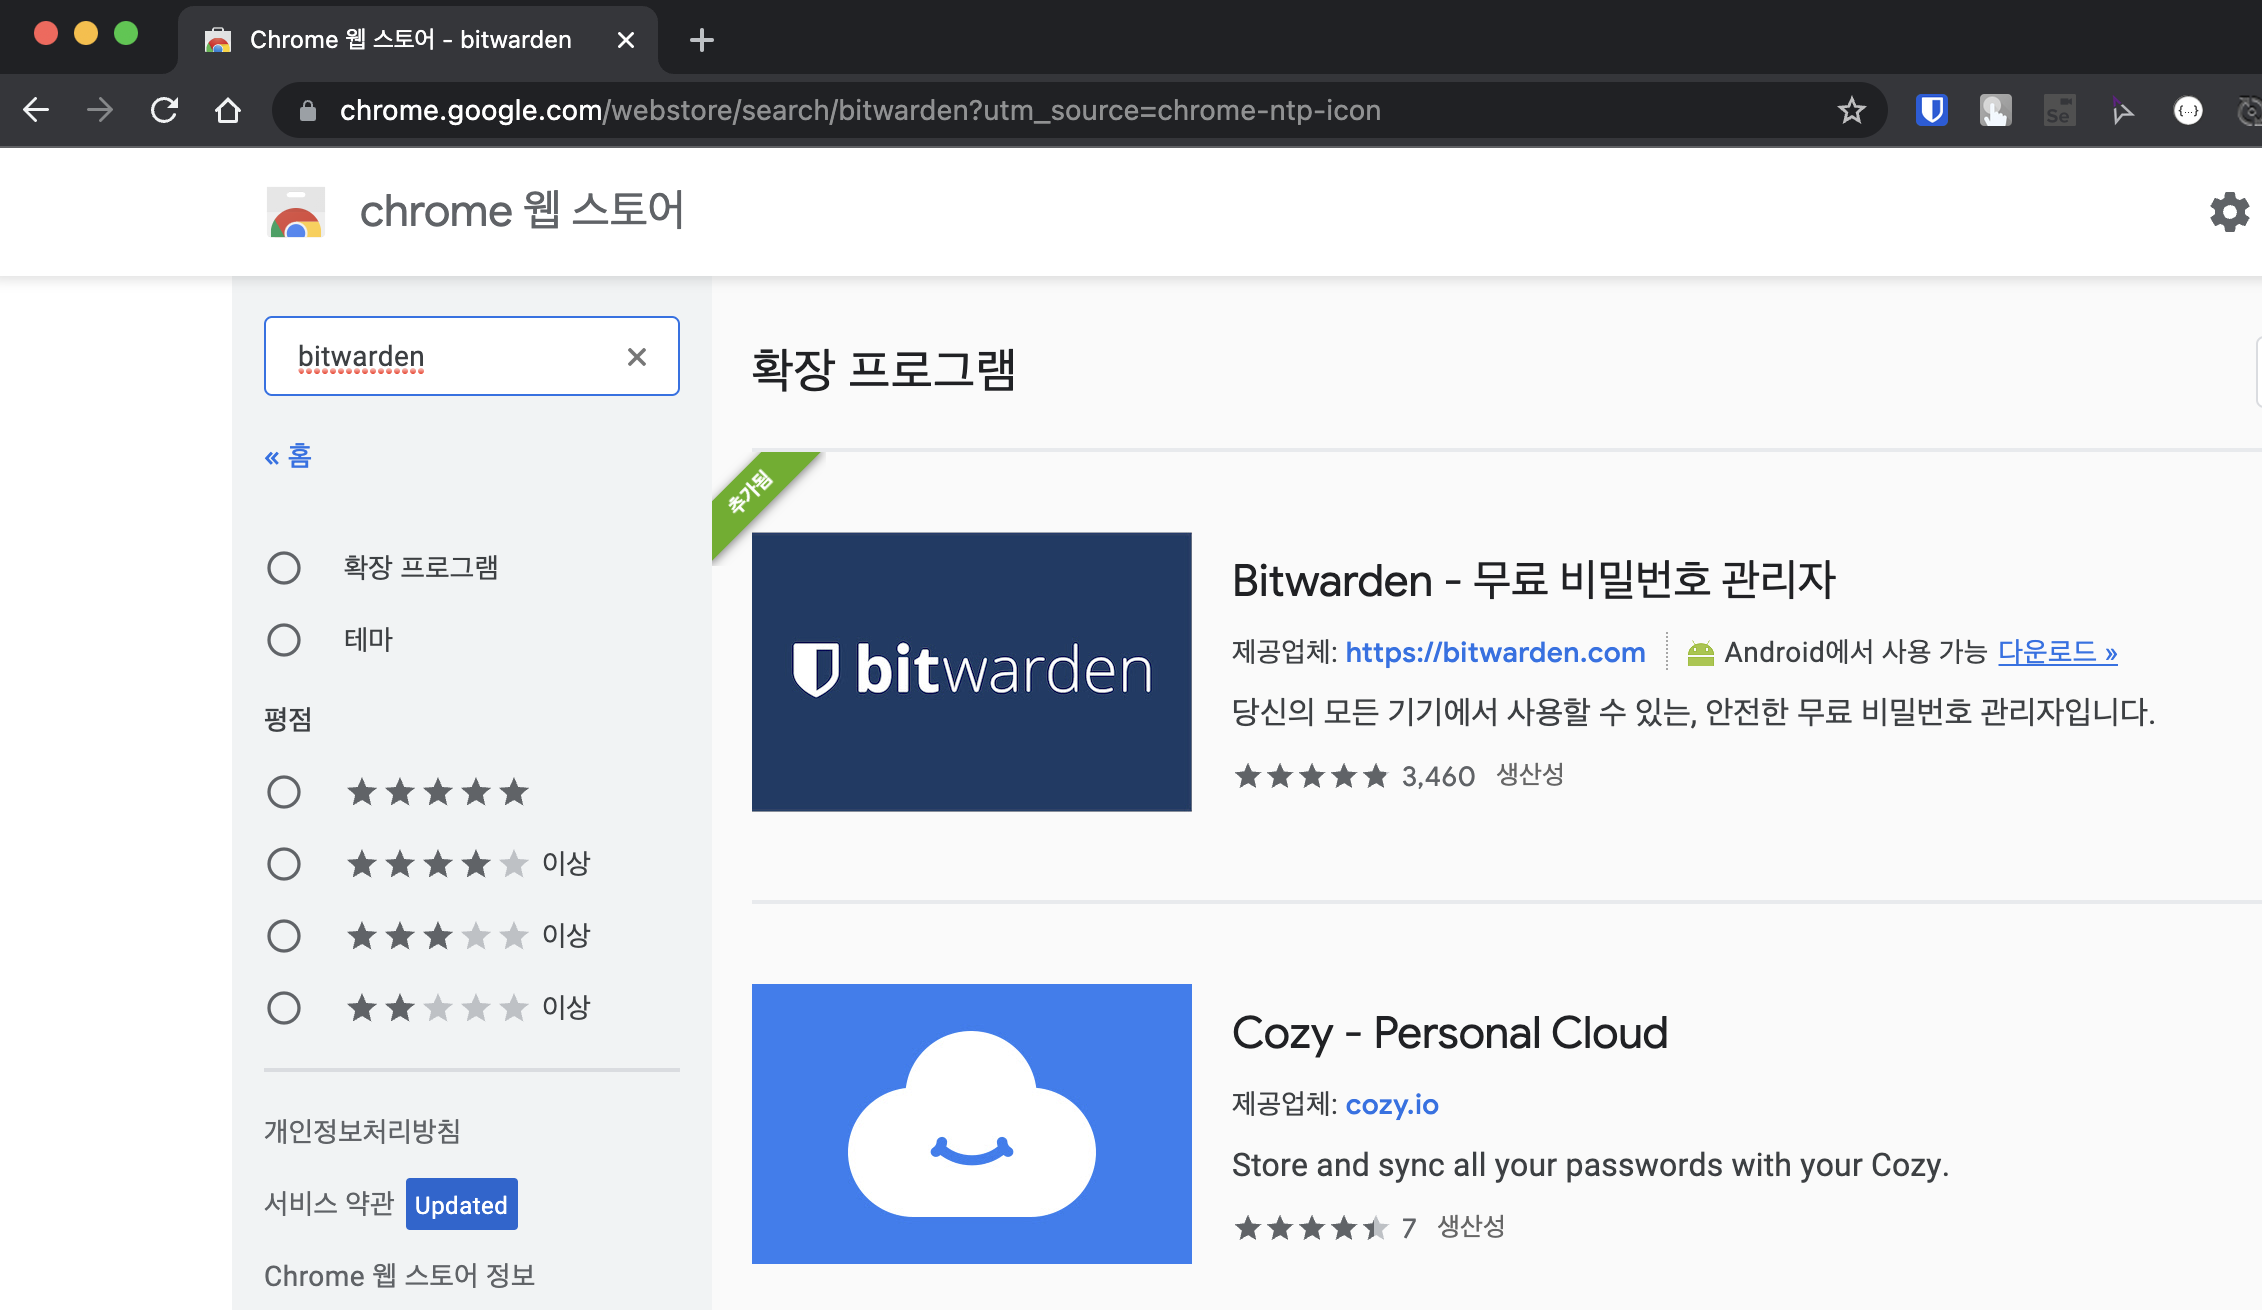Open the Cozy - Personal Cloud title

(1450, 1033)
